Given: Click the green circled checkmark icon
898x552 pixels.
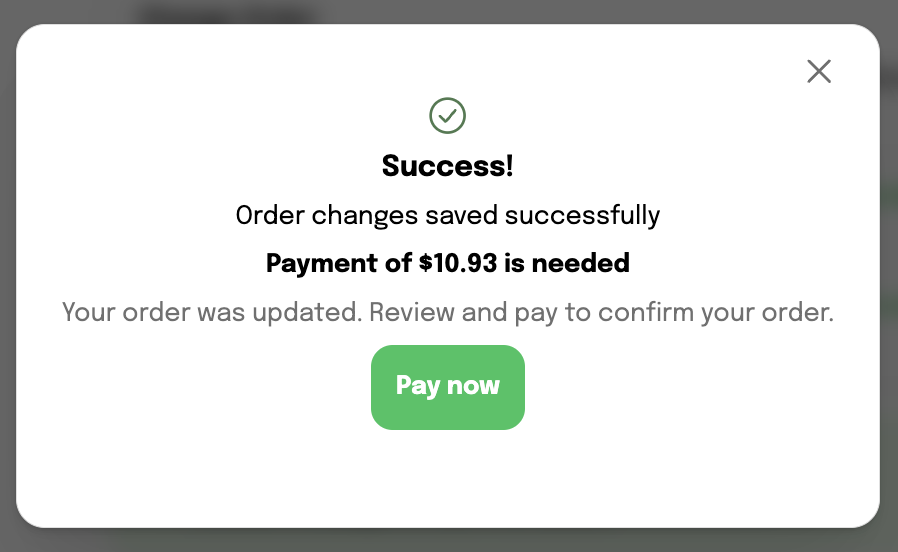Looking at the screenshot, I should pyautogui.click(x=447, y=116).
